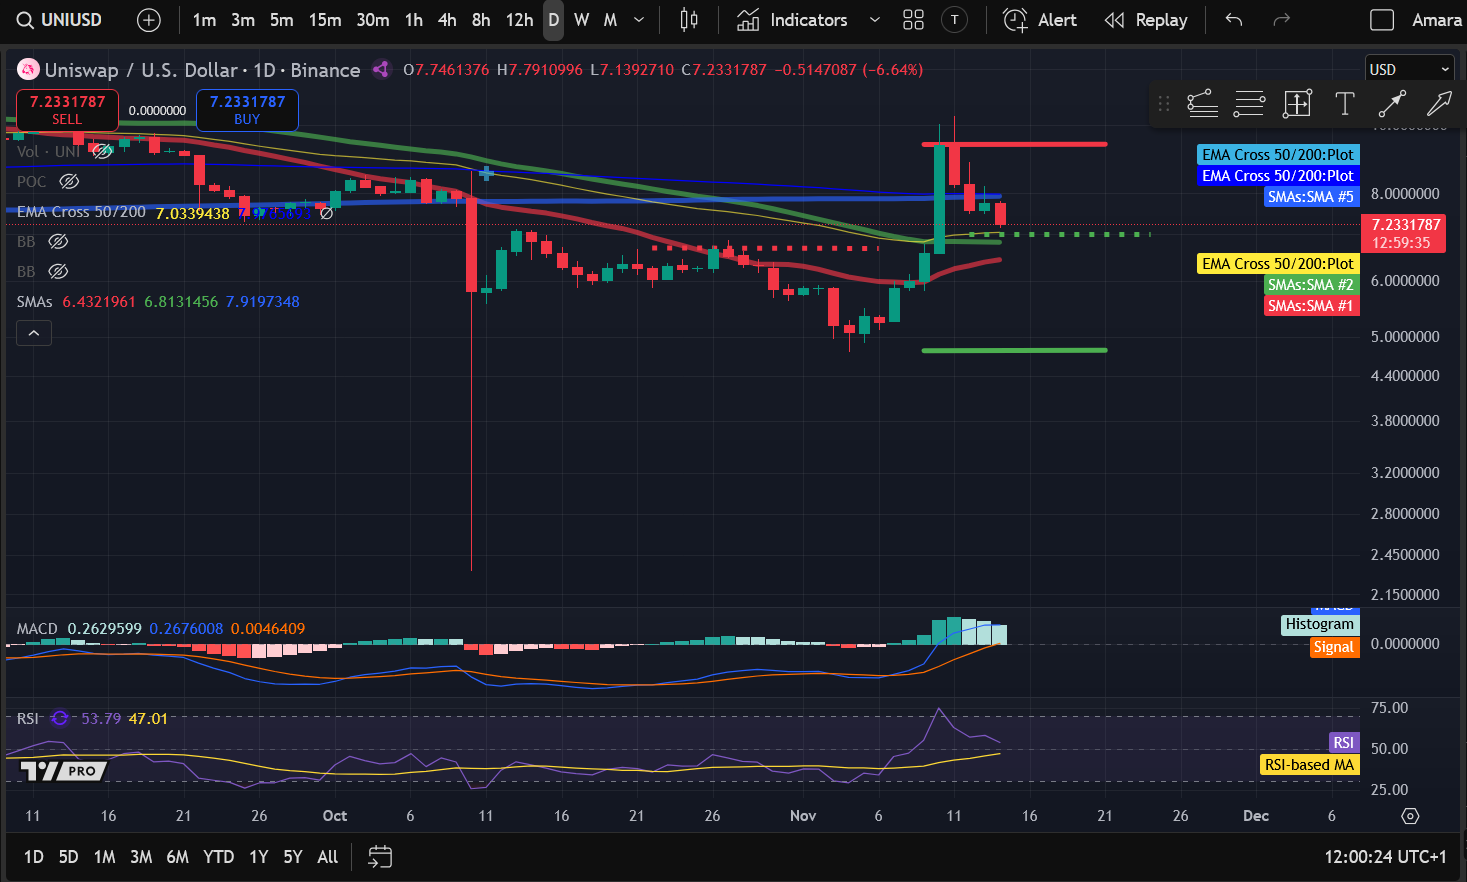The height and width of the screenshot is (882, 1467).
Task: Open the layout setup grid icon
Action: (913, 20)
